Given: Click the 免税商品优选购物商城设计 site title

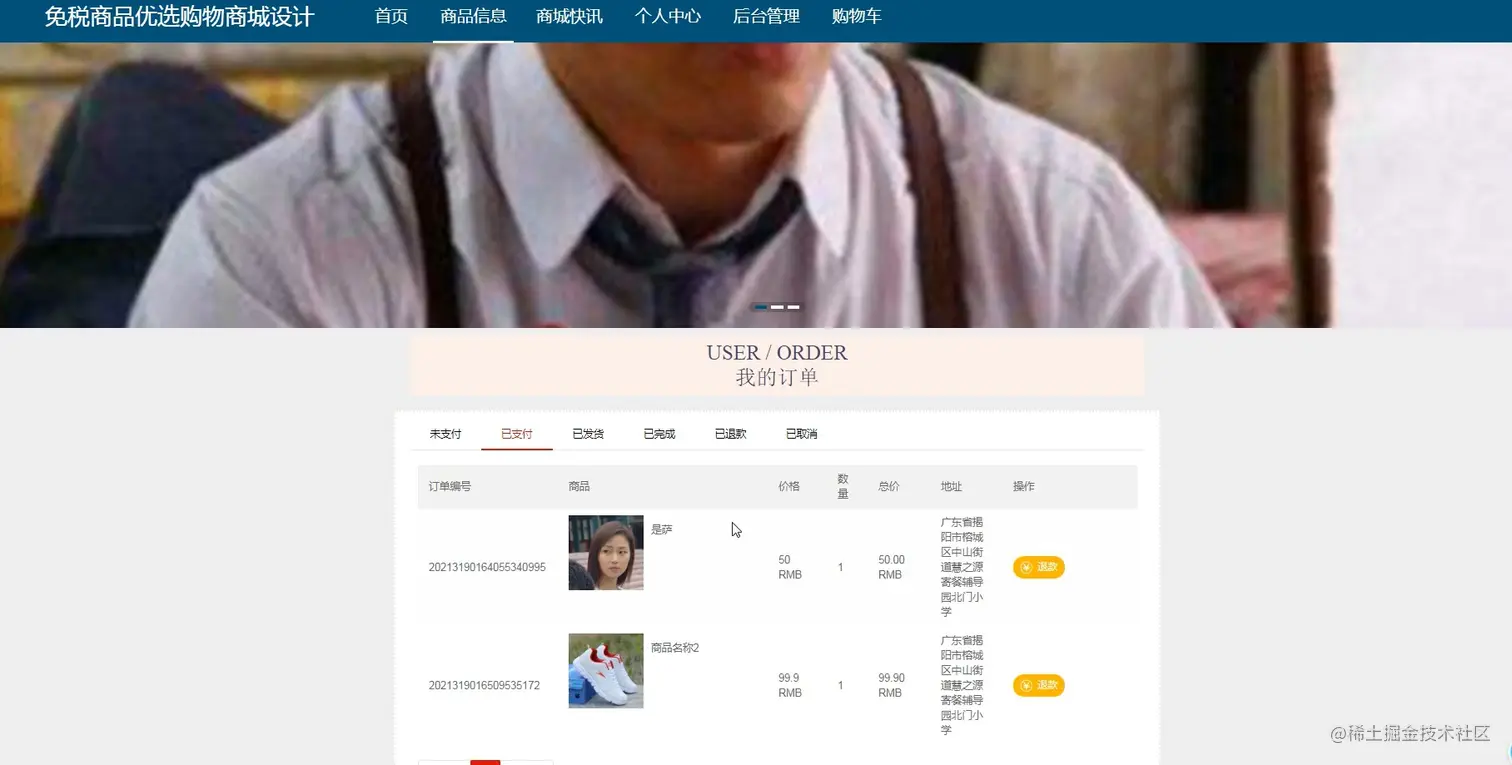Looking at the screenshot, I should coord(180,17).
